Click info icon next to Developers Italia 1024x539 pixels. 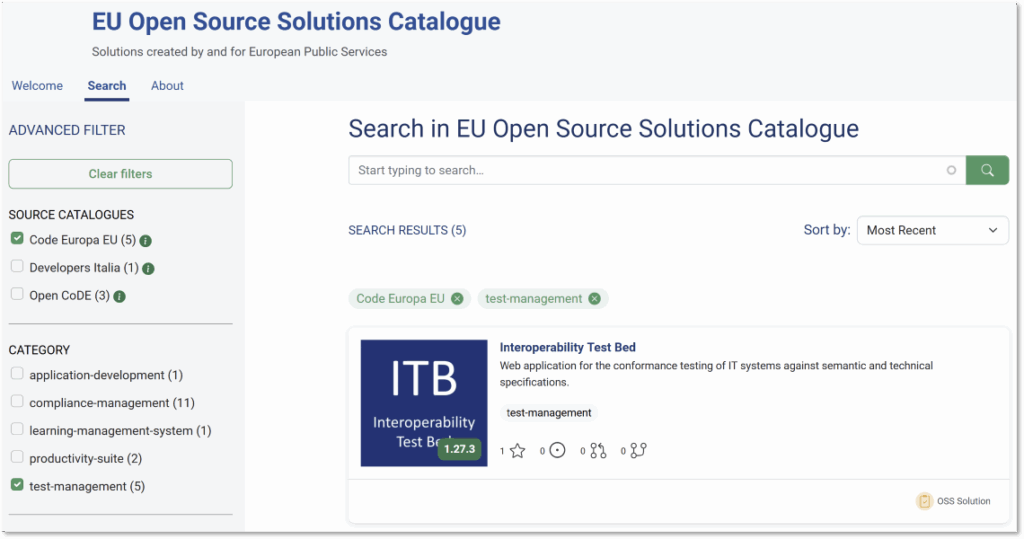[x=148, y=269]
